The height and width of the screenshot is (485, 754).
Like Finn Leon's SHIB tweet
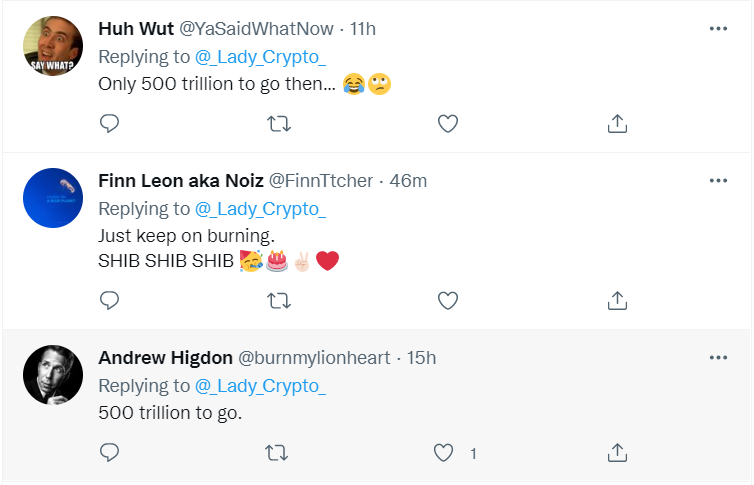(448, 300)
